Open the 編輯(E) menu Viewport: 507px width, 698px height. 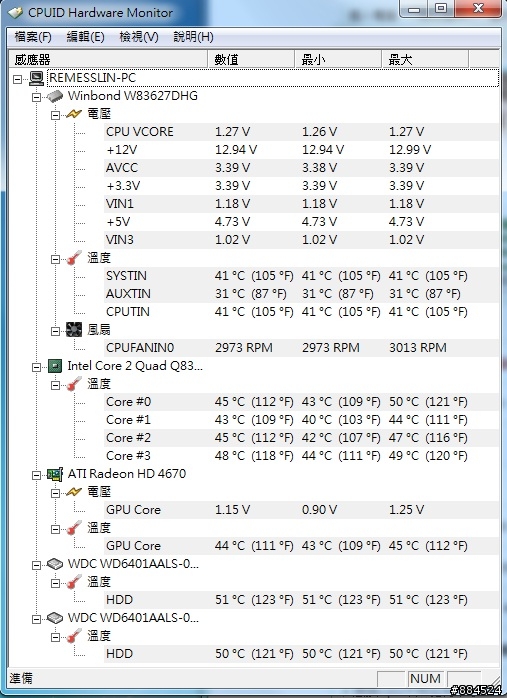point(85,37)
